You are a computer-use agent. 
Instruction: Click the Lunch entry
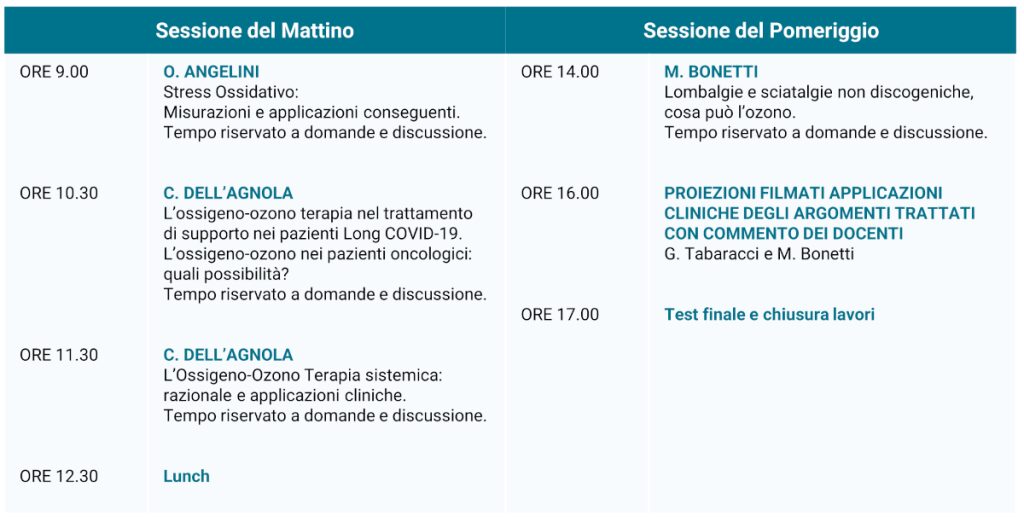(x=186, y=476)
